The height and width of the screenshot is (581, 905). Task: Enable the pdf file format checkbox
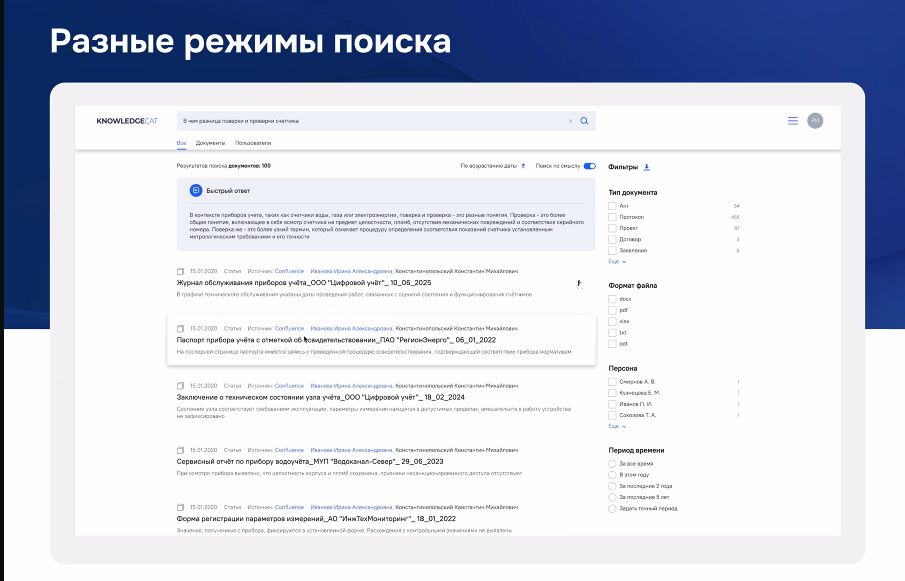coord(612,310)
